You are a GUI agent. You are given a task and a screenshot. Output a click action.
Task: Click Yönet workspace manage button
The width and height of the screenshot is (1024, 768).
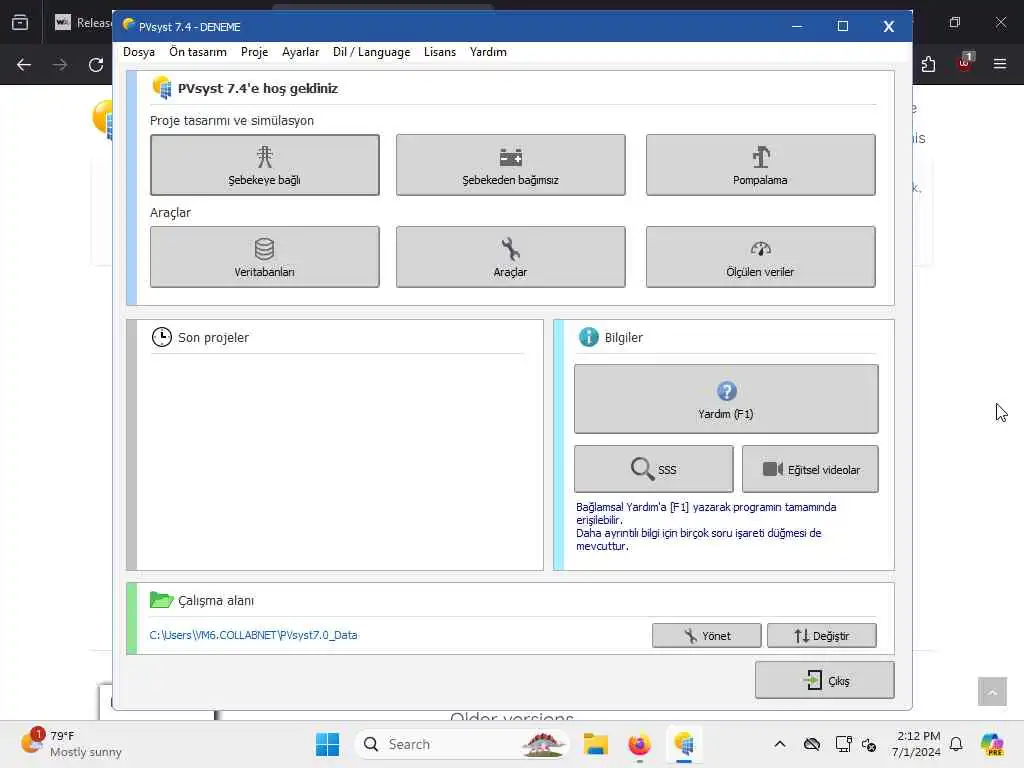[707, 635]
